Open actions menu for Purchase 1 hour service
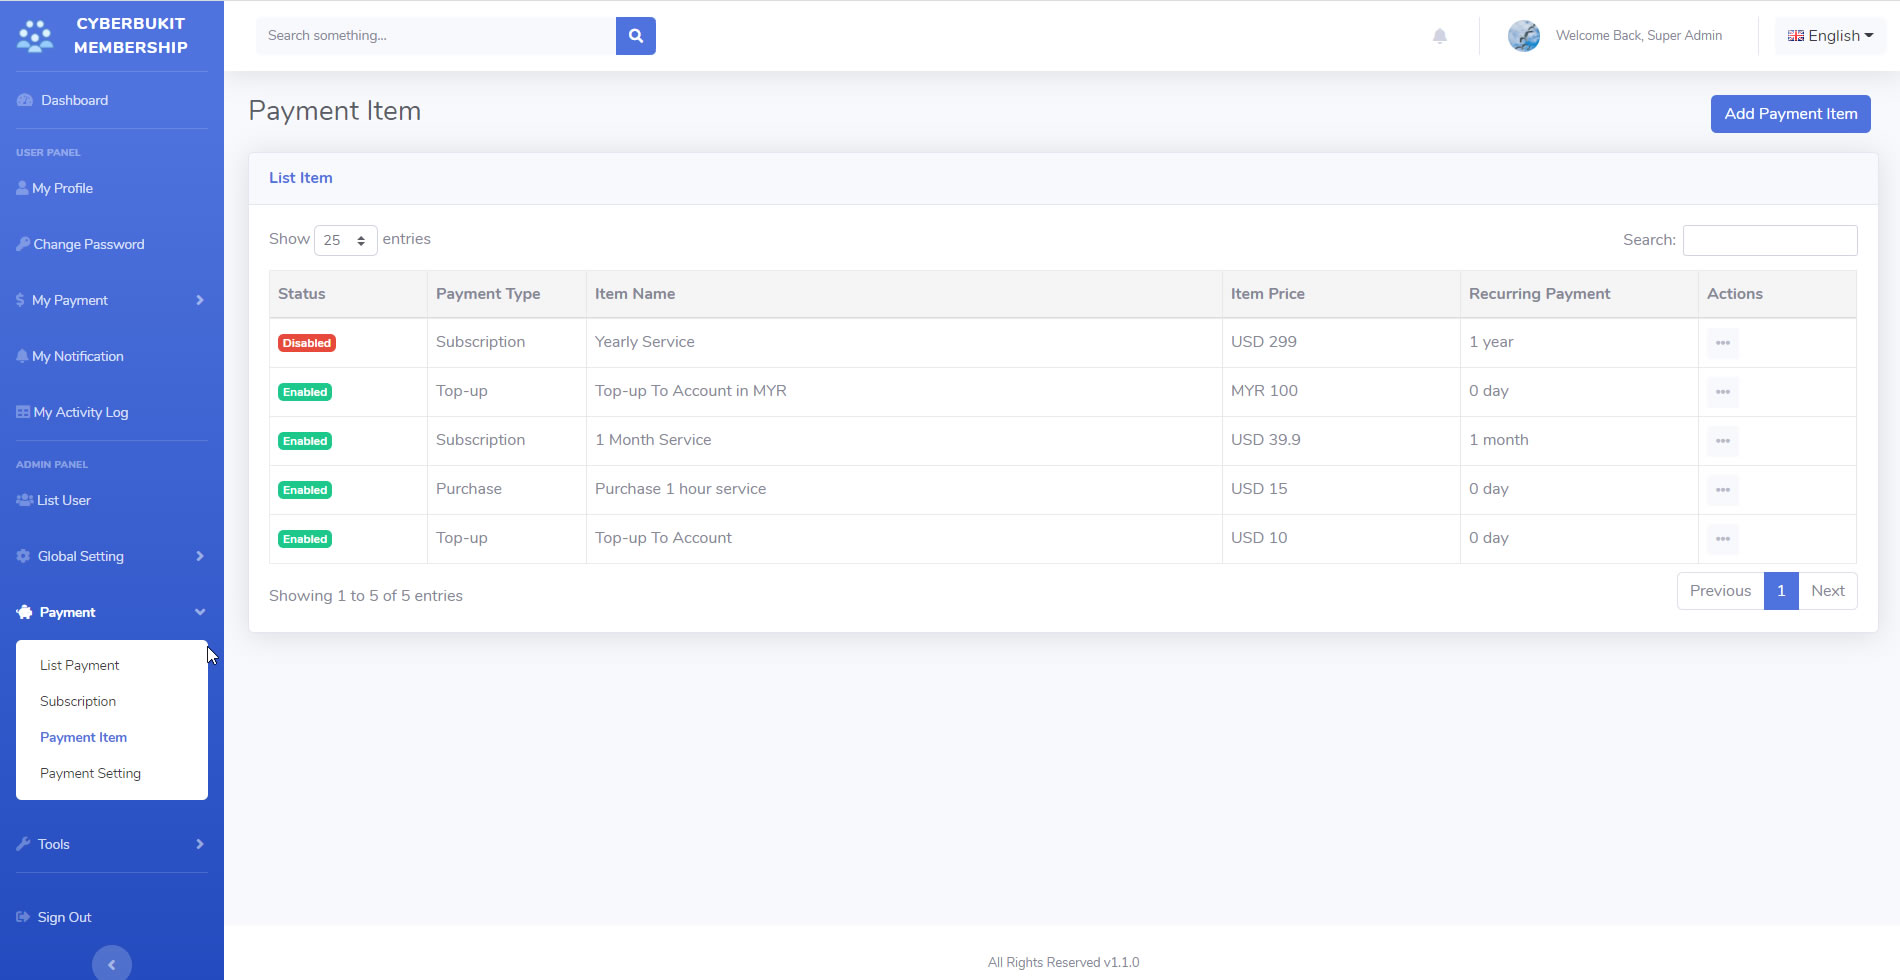The height and width of the screenshot is (980, 1900). coord(1722,490)
